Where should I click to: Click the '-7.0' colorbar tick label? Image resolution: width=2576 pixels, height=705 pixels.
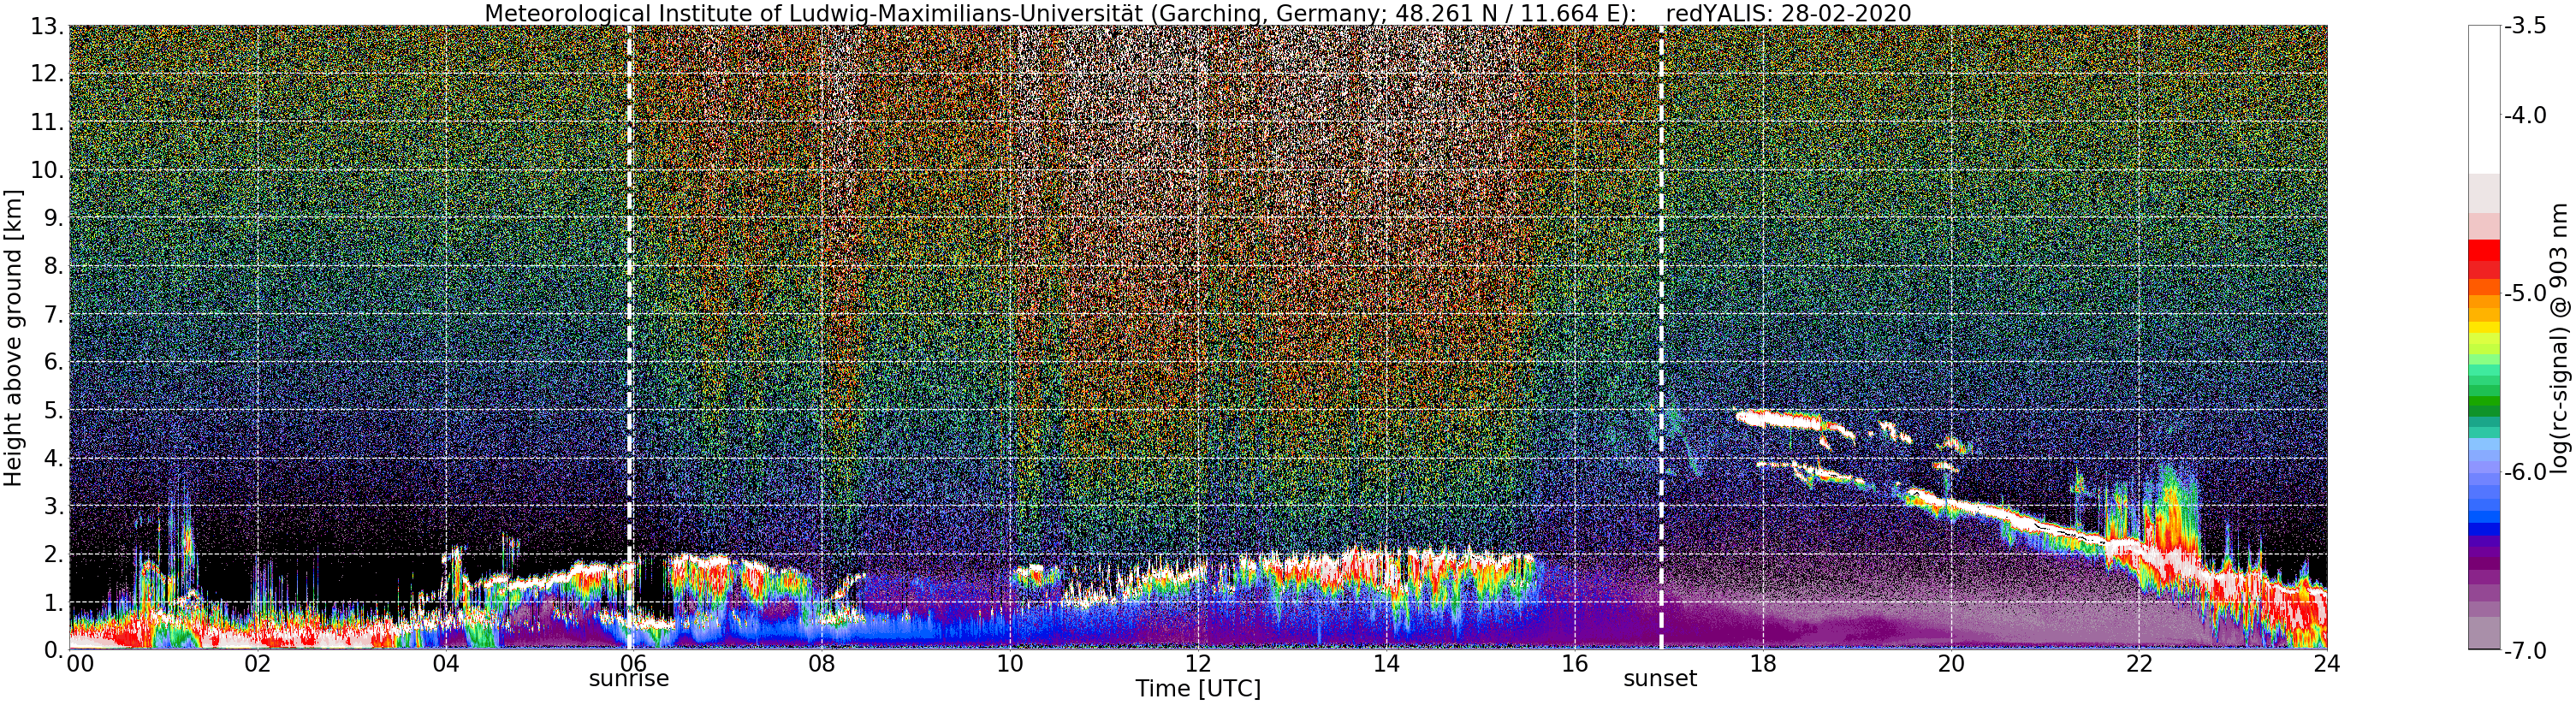click(x=2525, y=650)
